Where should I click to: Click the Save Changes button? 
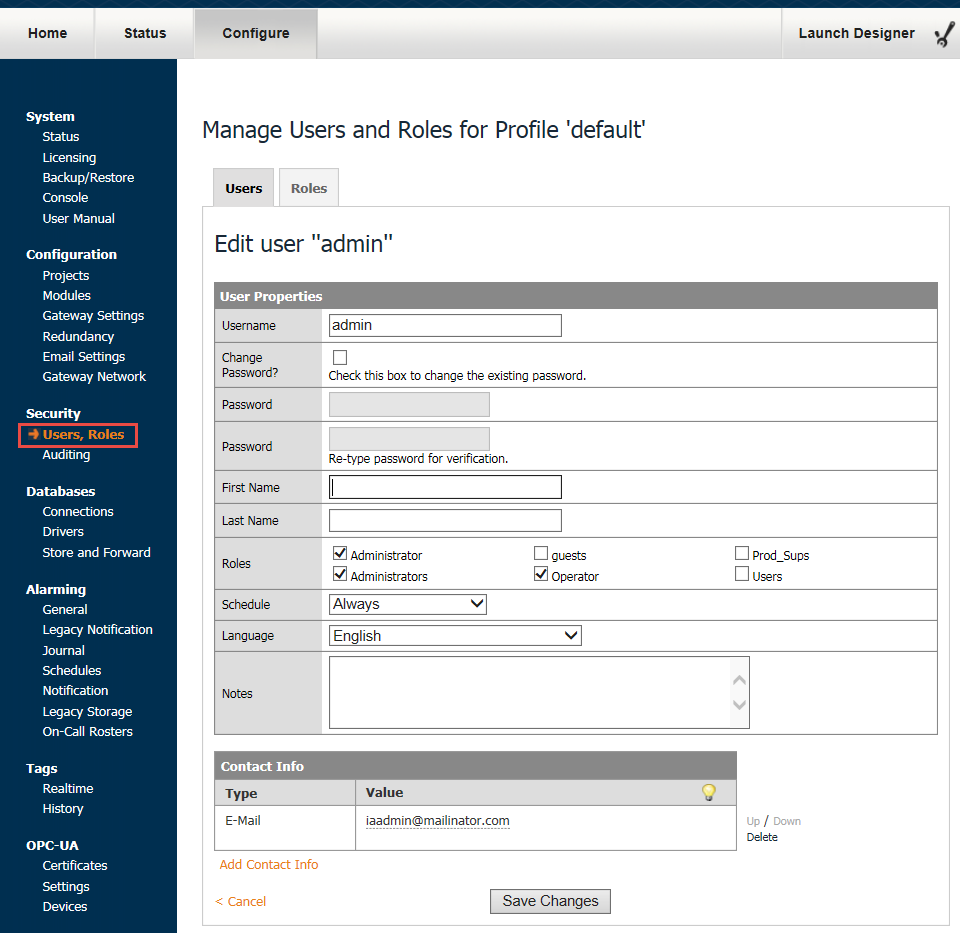point(550,901)
